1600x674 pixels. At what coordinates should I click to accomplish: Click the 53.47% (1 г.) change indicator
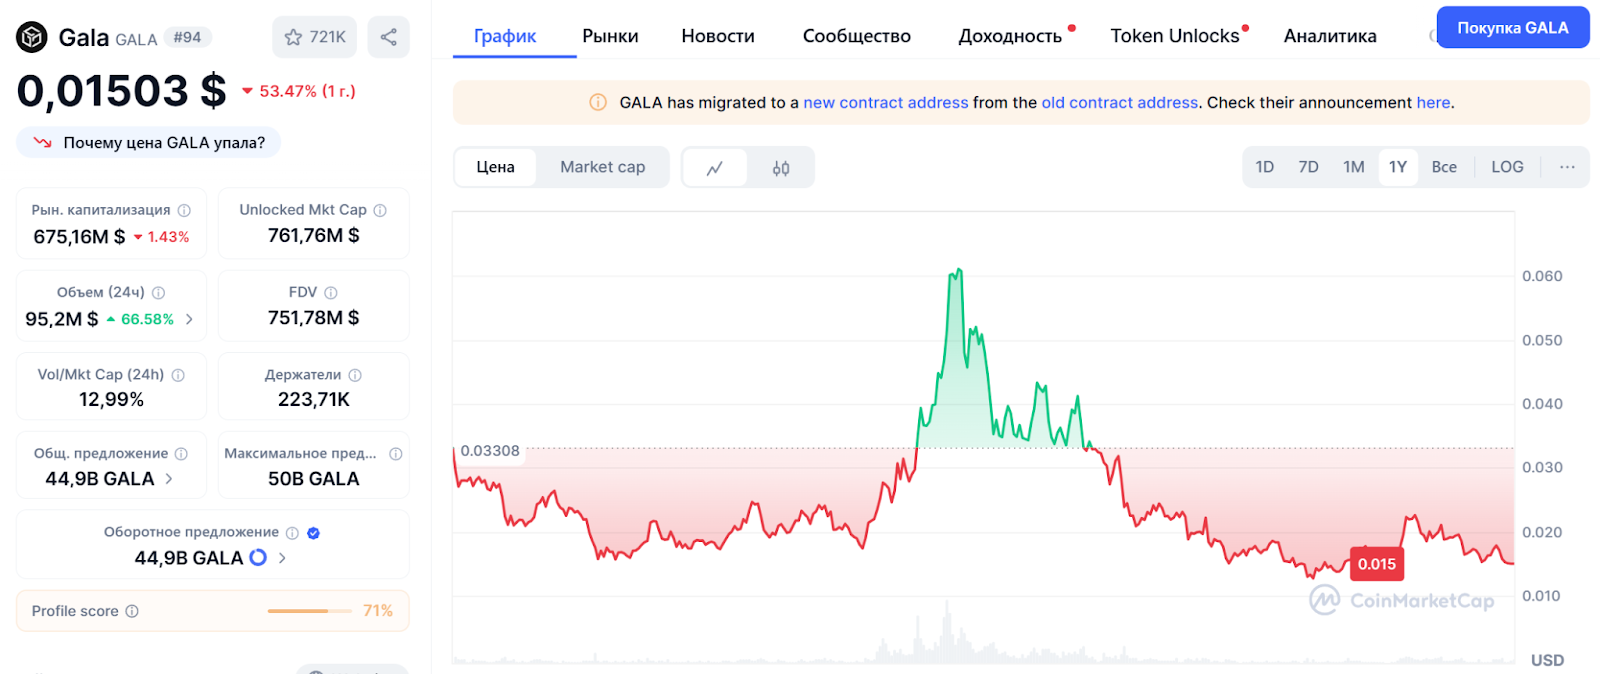(x=299, y=91)
